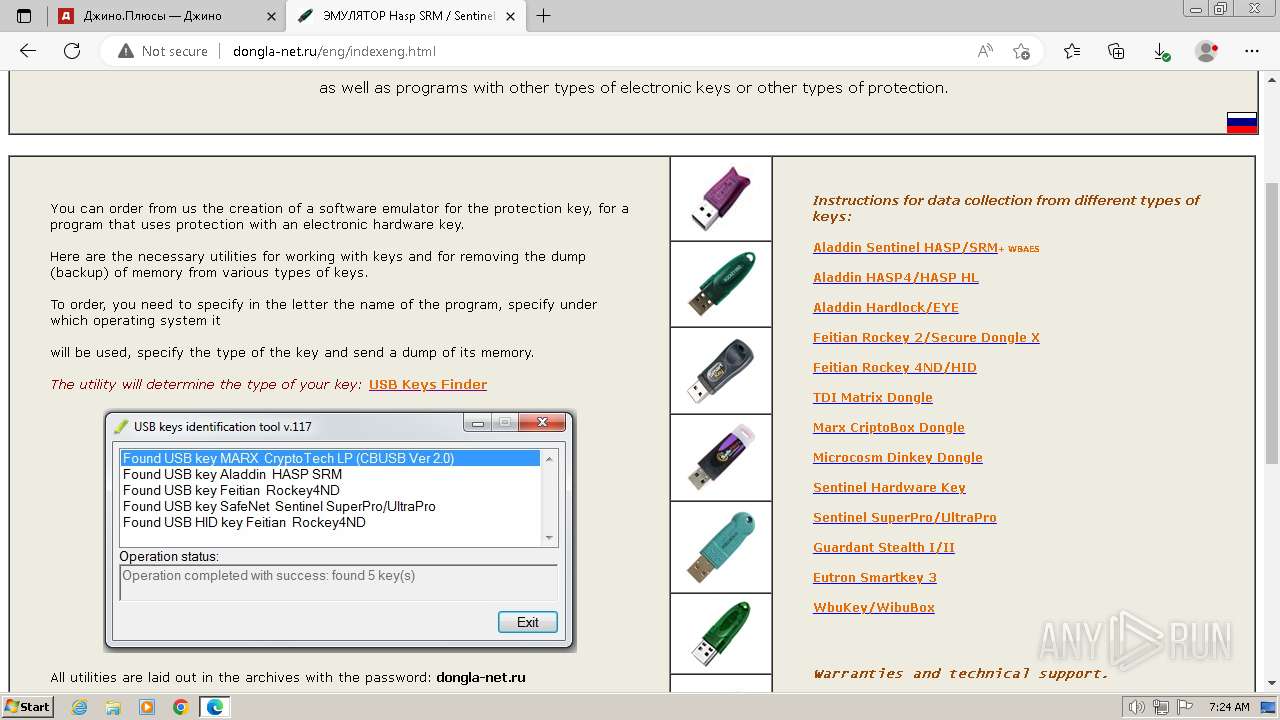Viewport: 1280px width, 720px height.
Task: Launch Internet Explorer from taskbar
Action: 80,707
